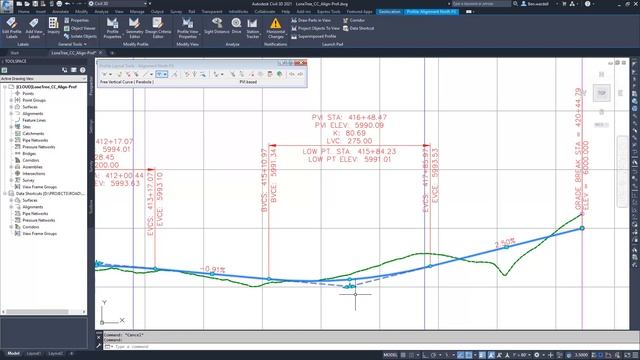Viewport: 640px width, 360px height.
Task: Open the Inquiry tool in ribbon
Action: click(53, 25)
